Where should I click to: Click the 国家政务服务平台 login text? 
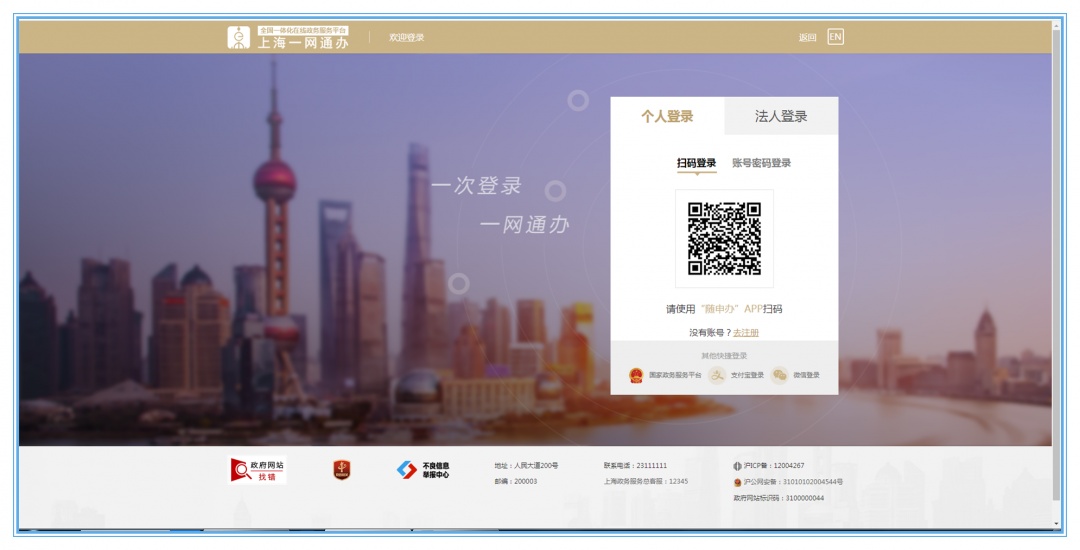pos(675,375)
